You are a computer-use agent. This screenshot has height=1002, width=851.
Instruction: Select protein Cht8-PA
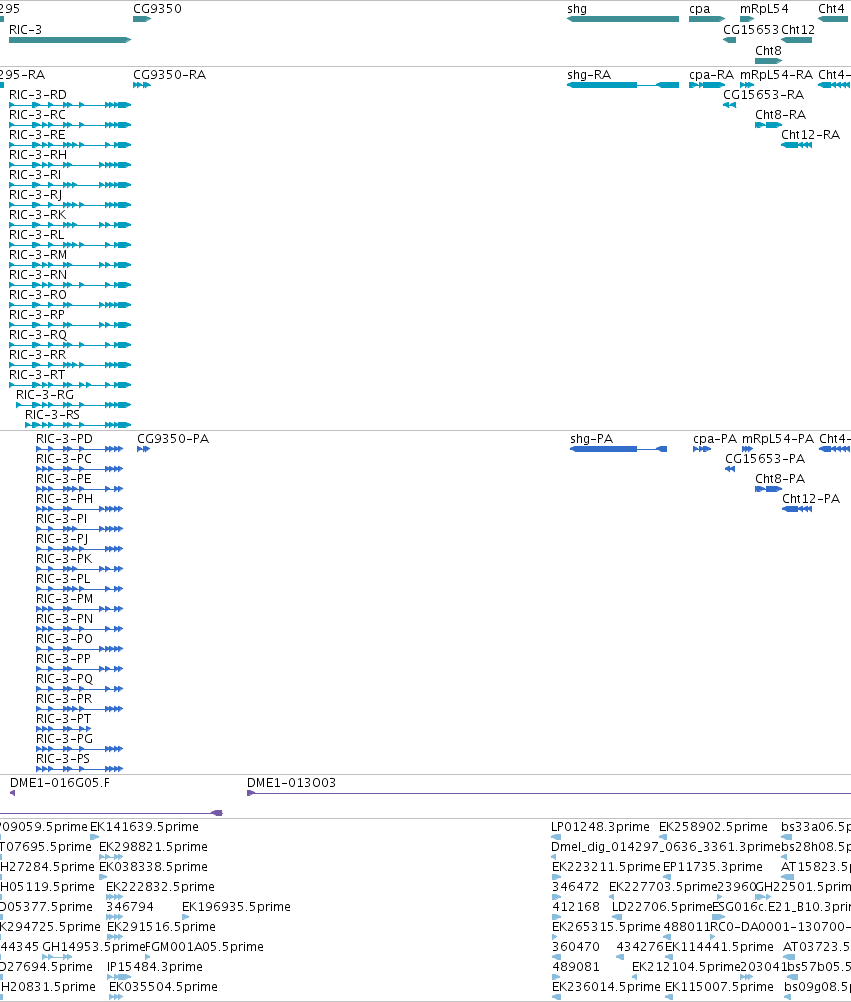(769, 489)
